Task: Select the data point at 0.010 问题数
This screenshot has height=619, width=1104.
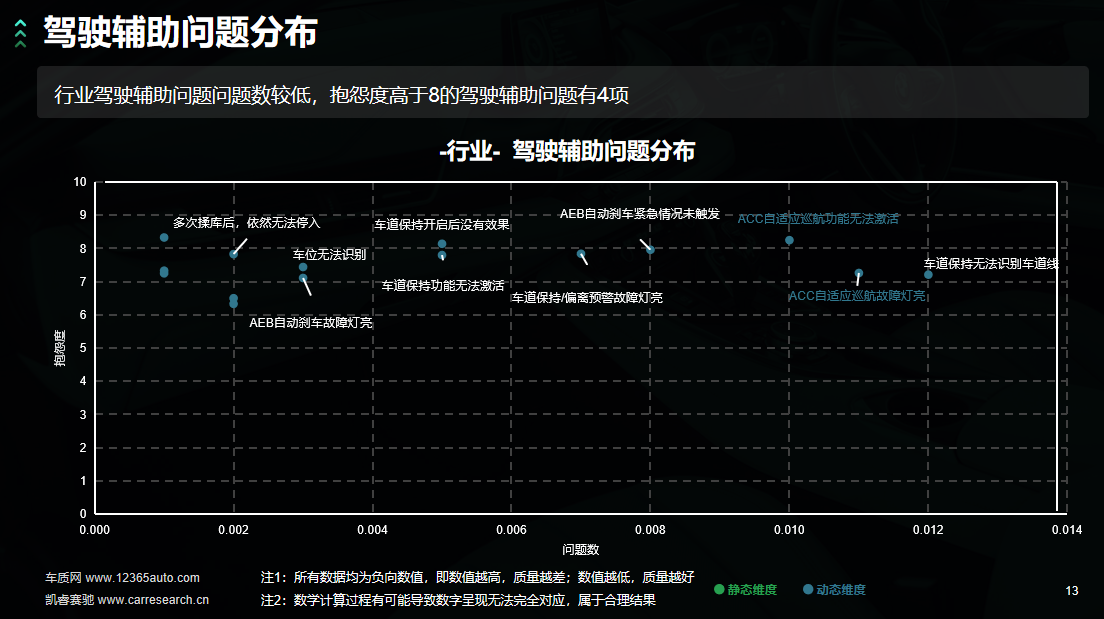Action: coord(789,240)
